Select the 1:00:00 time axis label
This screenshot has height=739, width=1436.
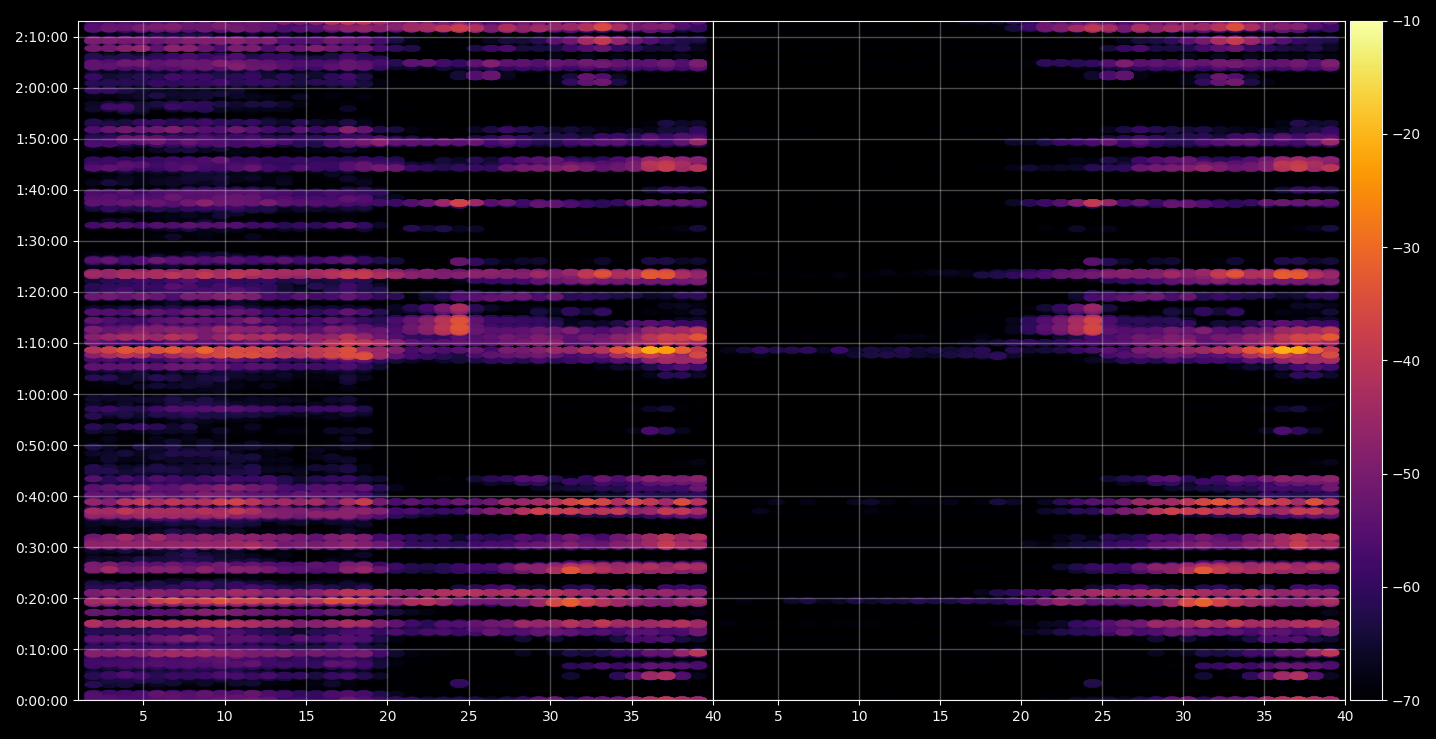pos(41,394)
